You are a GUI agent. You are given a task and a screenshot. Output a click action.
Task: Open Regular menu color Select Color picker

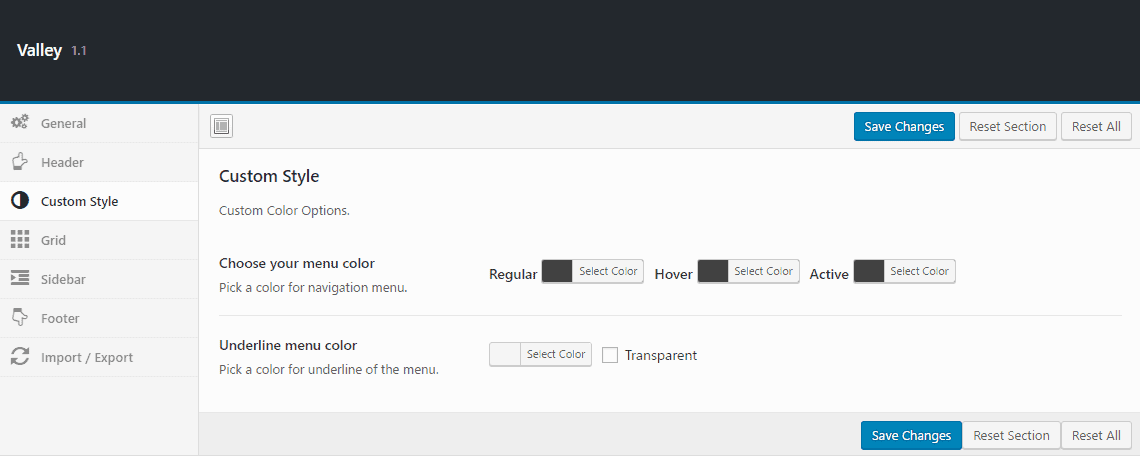608,271
